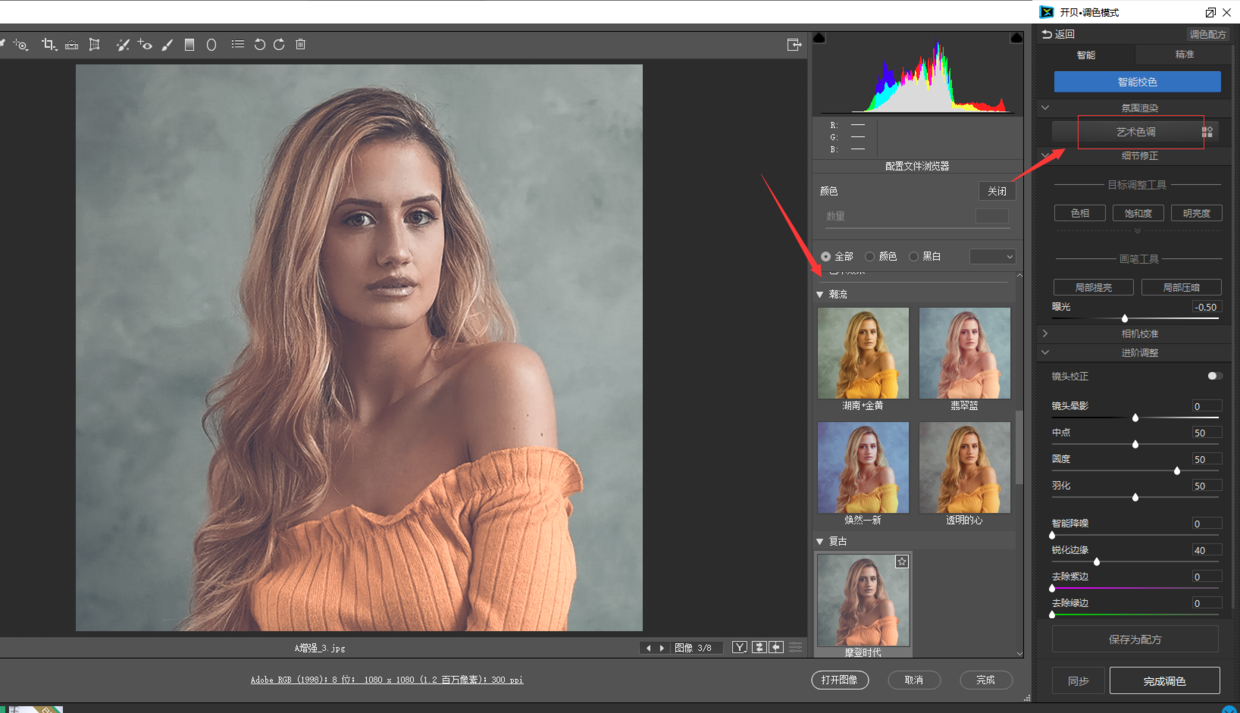Favorite the 摩登时代 preset star
The image size is (1240, 713).
[901, 562]
